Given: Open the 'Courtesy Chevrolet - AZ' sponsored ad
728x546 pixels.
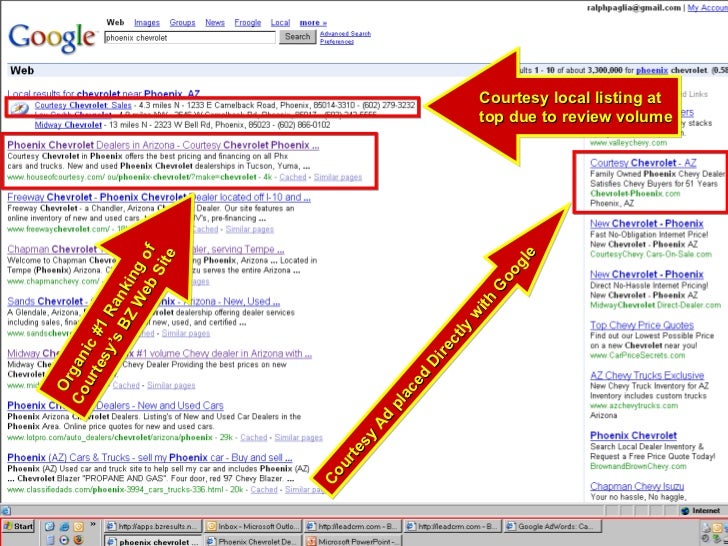Looking at the screenshot, I should pyautogui.click(x=643, y=163).
